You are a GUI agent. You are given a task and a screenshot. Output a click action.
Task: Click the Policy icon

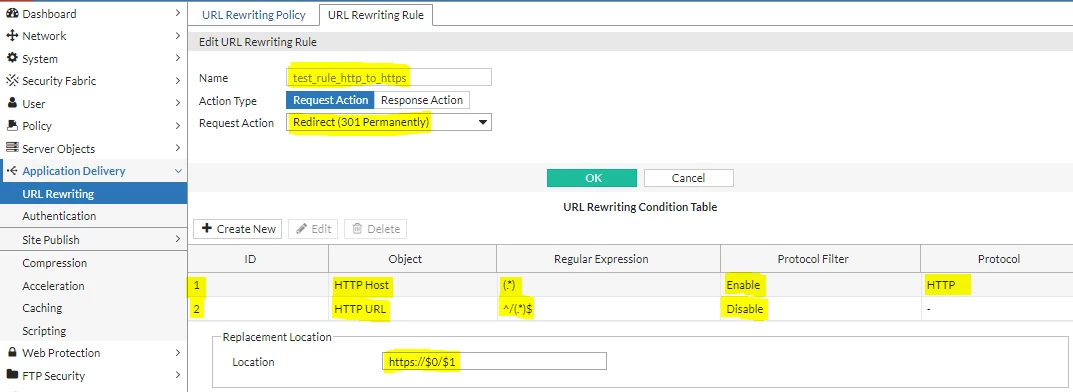[12, 125]
